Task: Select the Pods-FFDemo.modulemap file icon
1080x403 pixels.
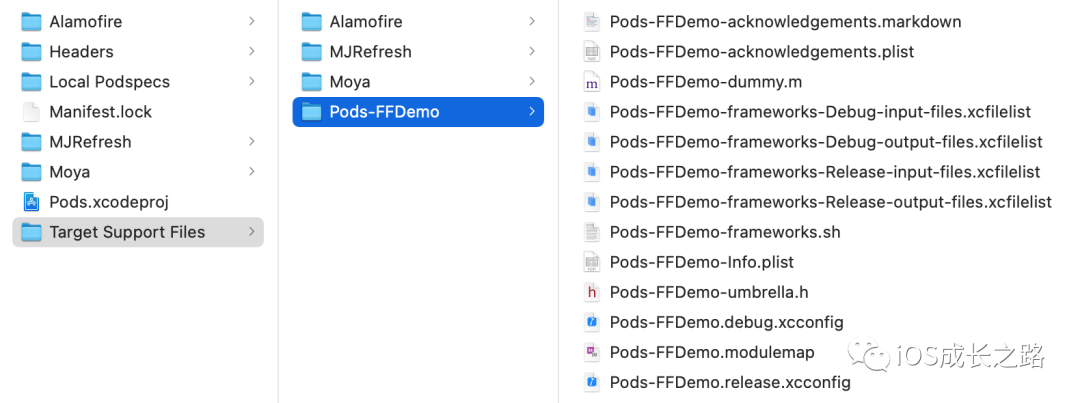Action: point(591,352)
